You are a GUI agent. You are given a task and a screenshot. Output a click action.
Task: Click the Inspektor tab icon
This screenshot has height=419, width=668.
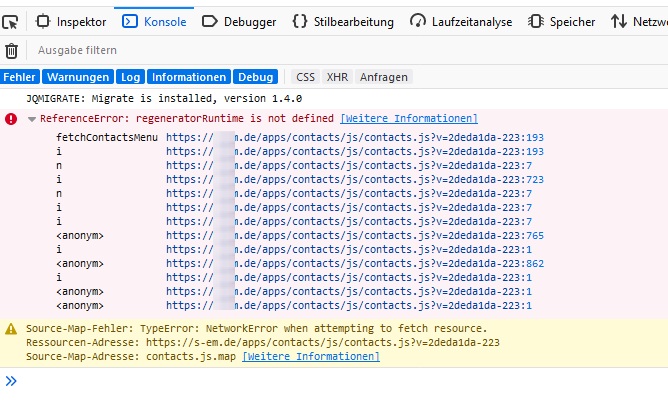click(x=43, y=21)
